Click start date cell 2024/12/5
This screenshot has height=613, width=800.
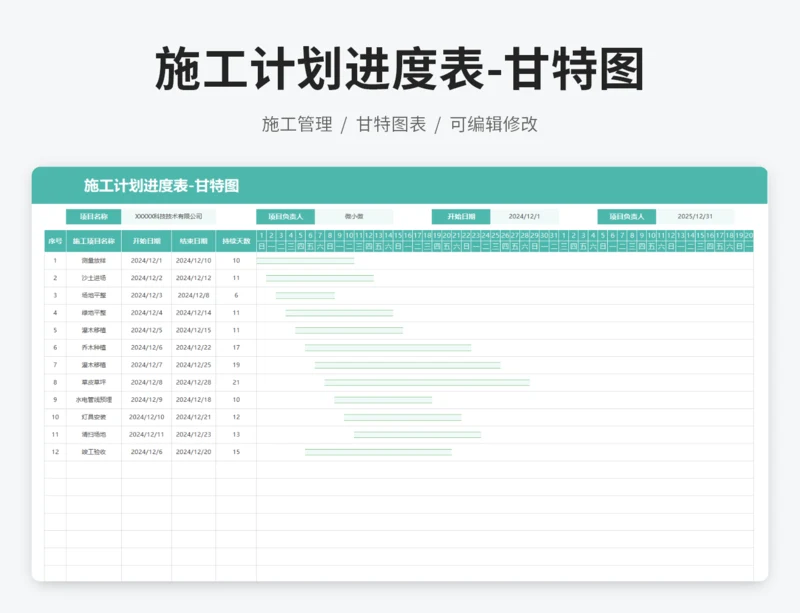click(146, 330)
